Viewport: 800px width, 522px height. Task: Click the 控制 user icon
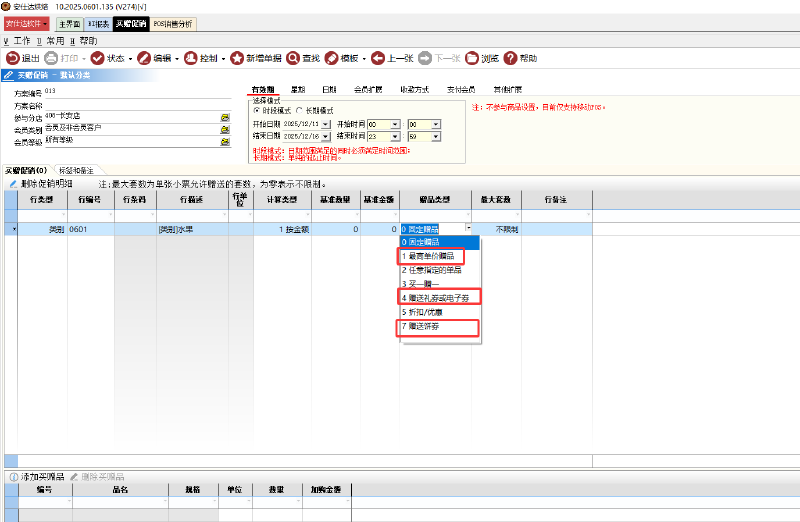pos(190,58)
